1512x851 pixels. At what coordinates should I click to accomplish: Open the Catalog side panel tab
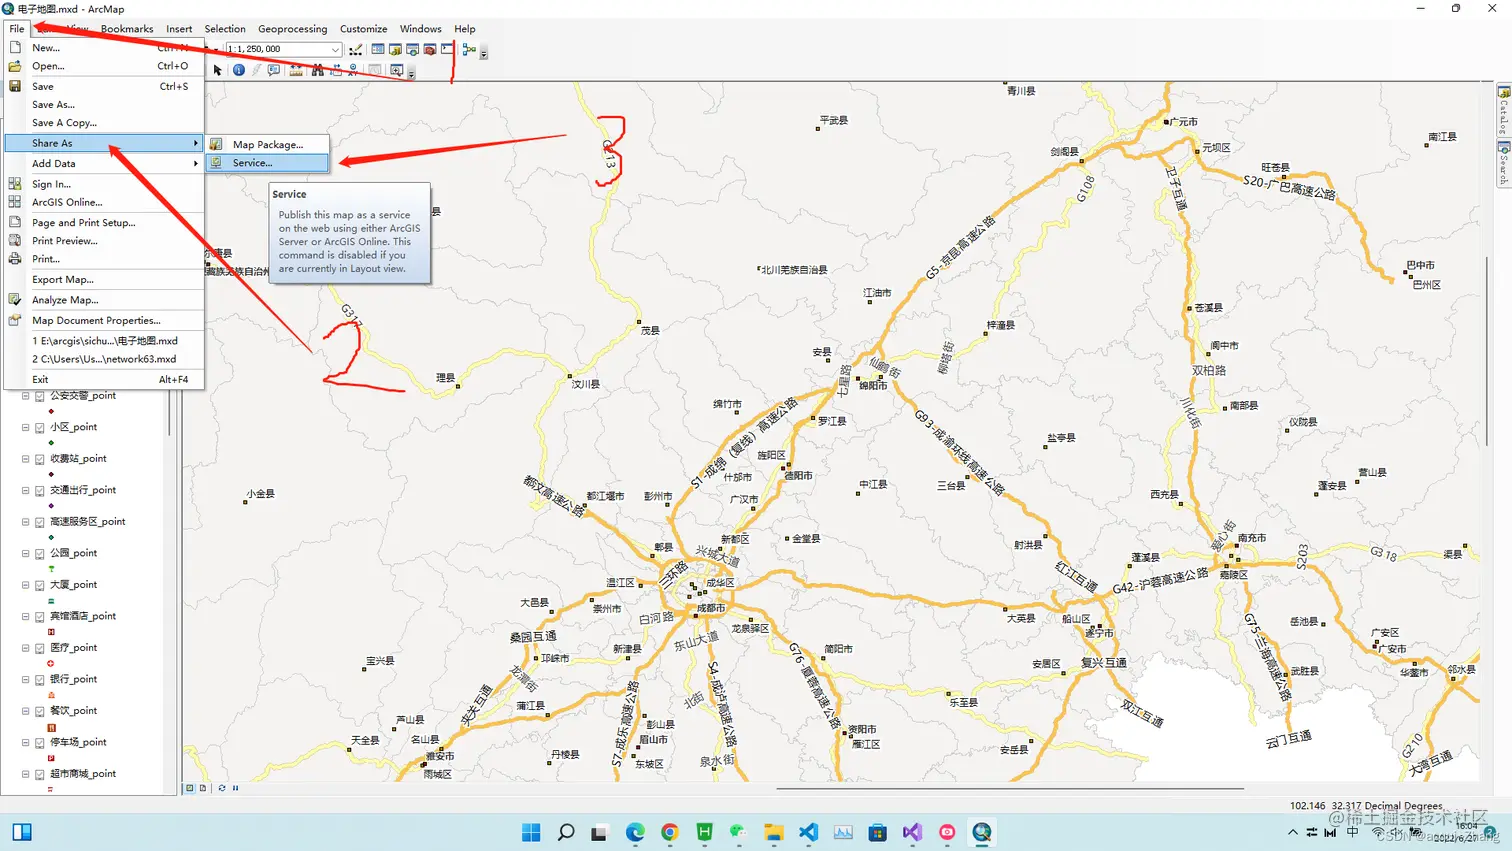click(x=1503, y=112)
